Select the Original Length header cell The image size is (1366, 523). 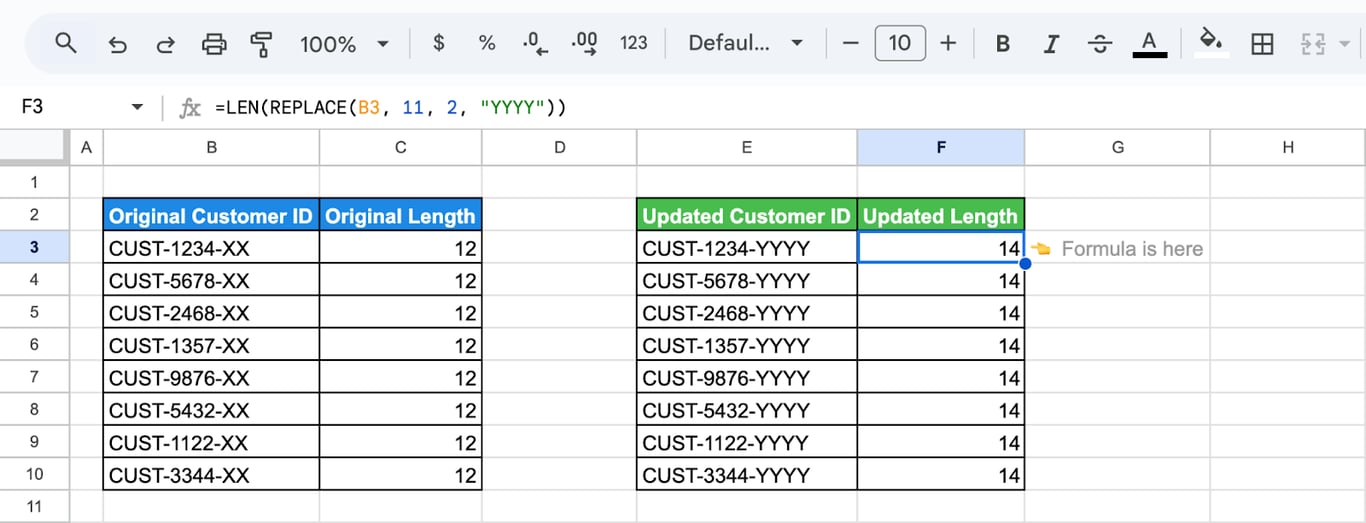[x=401, y=215]
